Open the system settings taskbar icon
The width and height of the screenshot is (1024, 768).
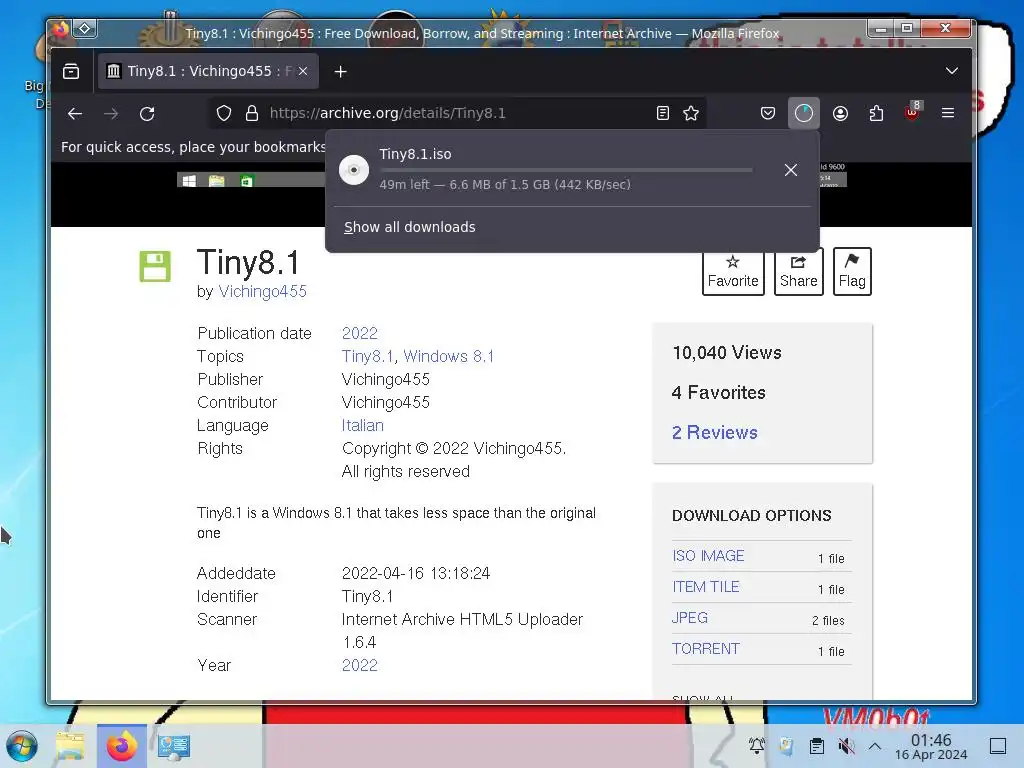tap(174, 746)
